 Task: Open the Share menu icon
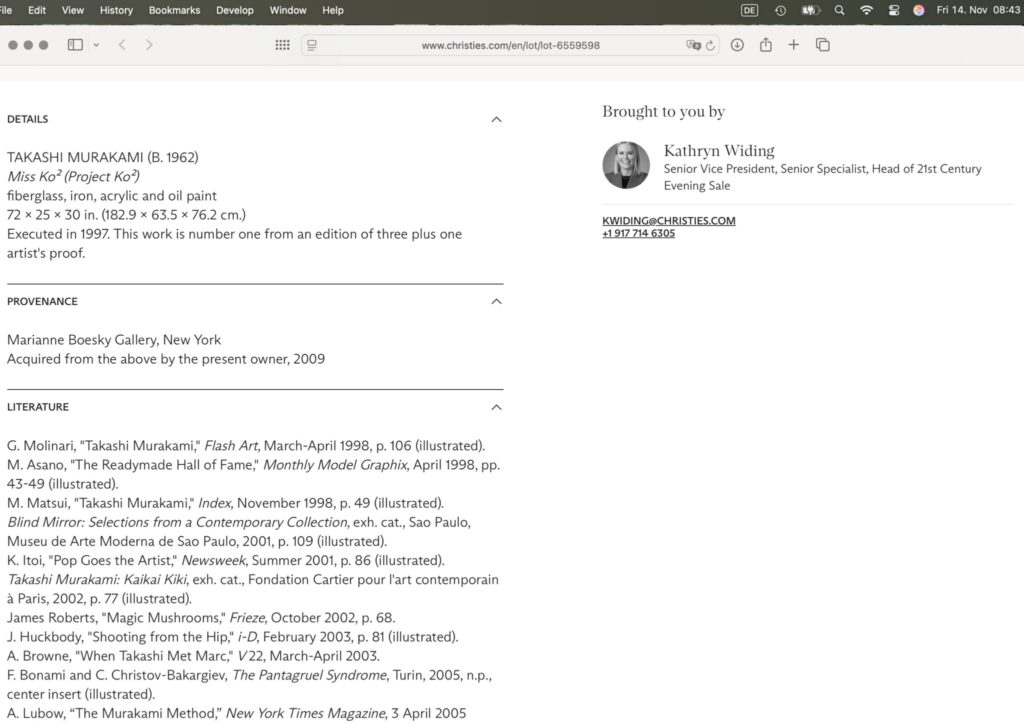coord(766,45)
